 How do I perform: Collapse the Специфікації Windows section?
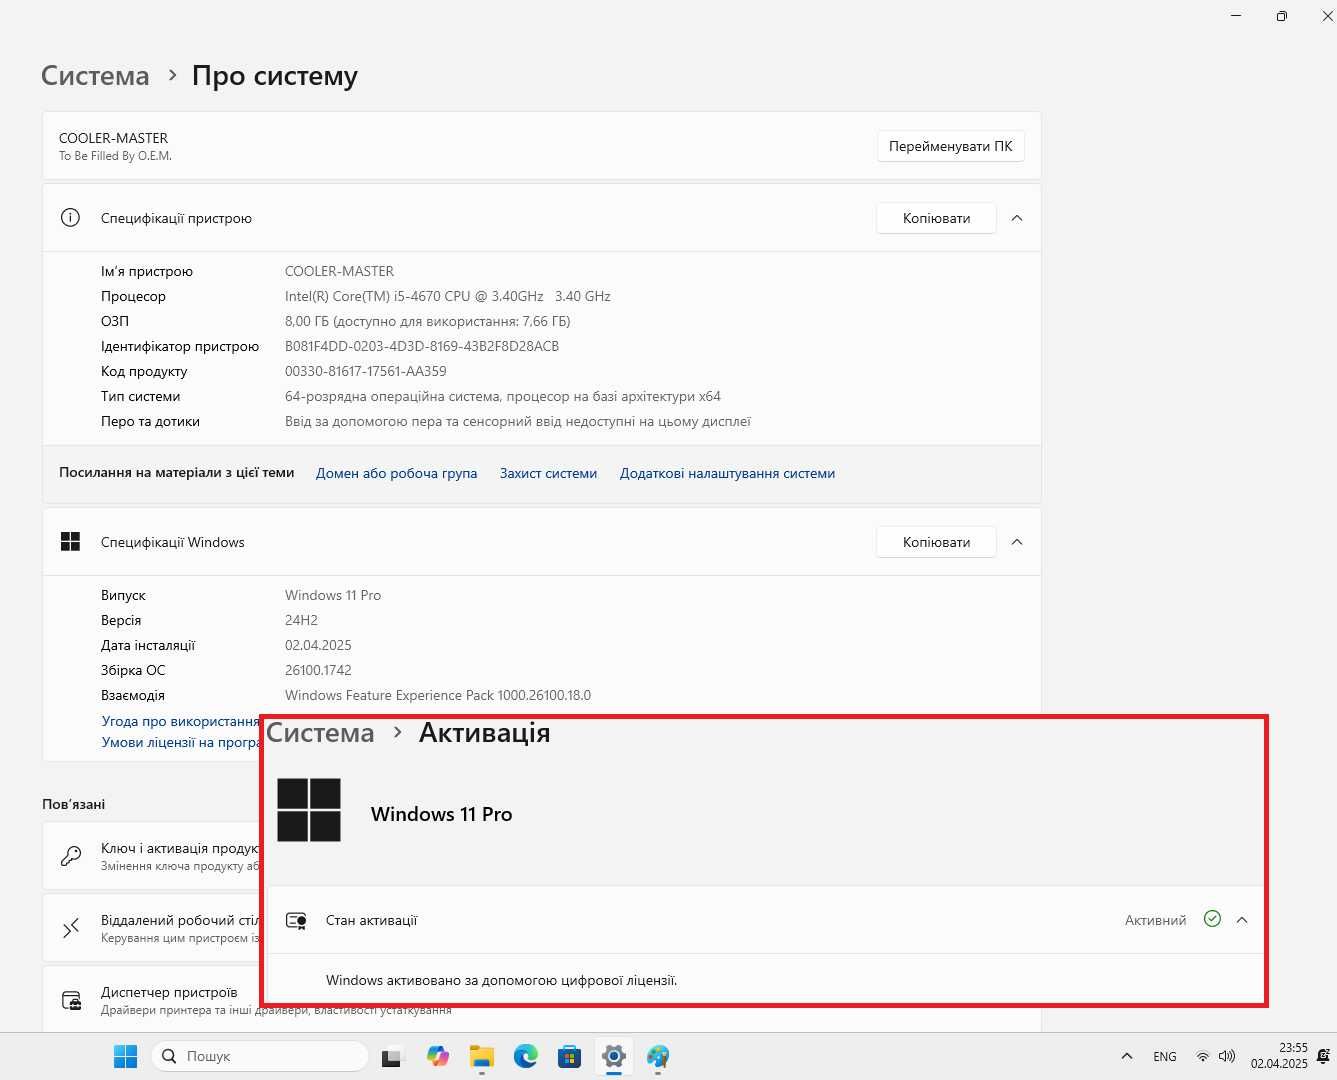tap(1017, 542)
